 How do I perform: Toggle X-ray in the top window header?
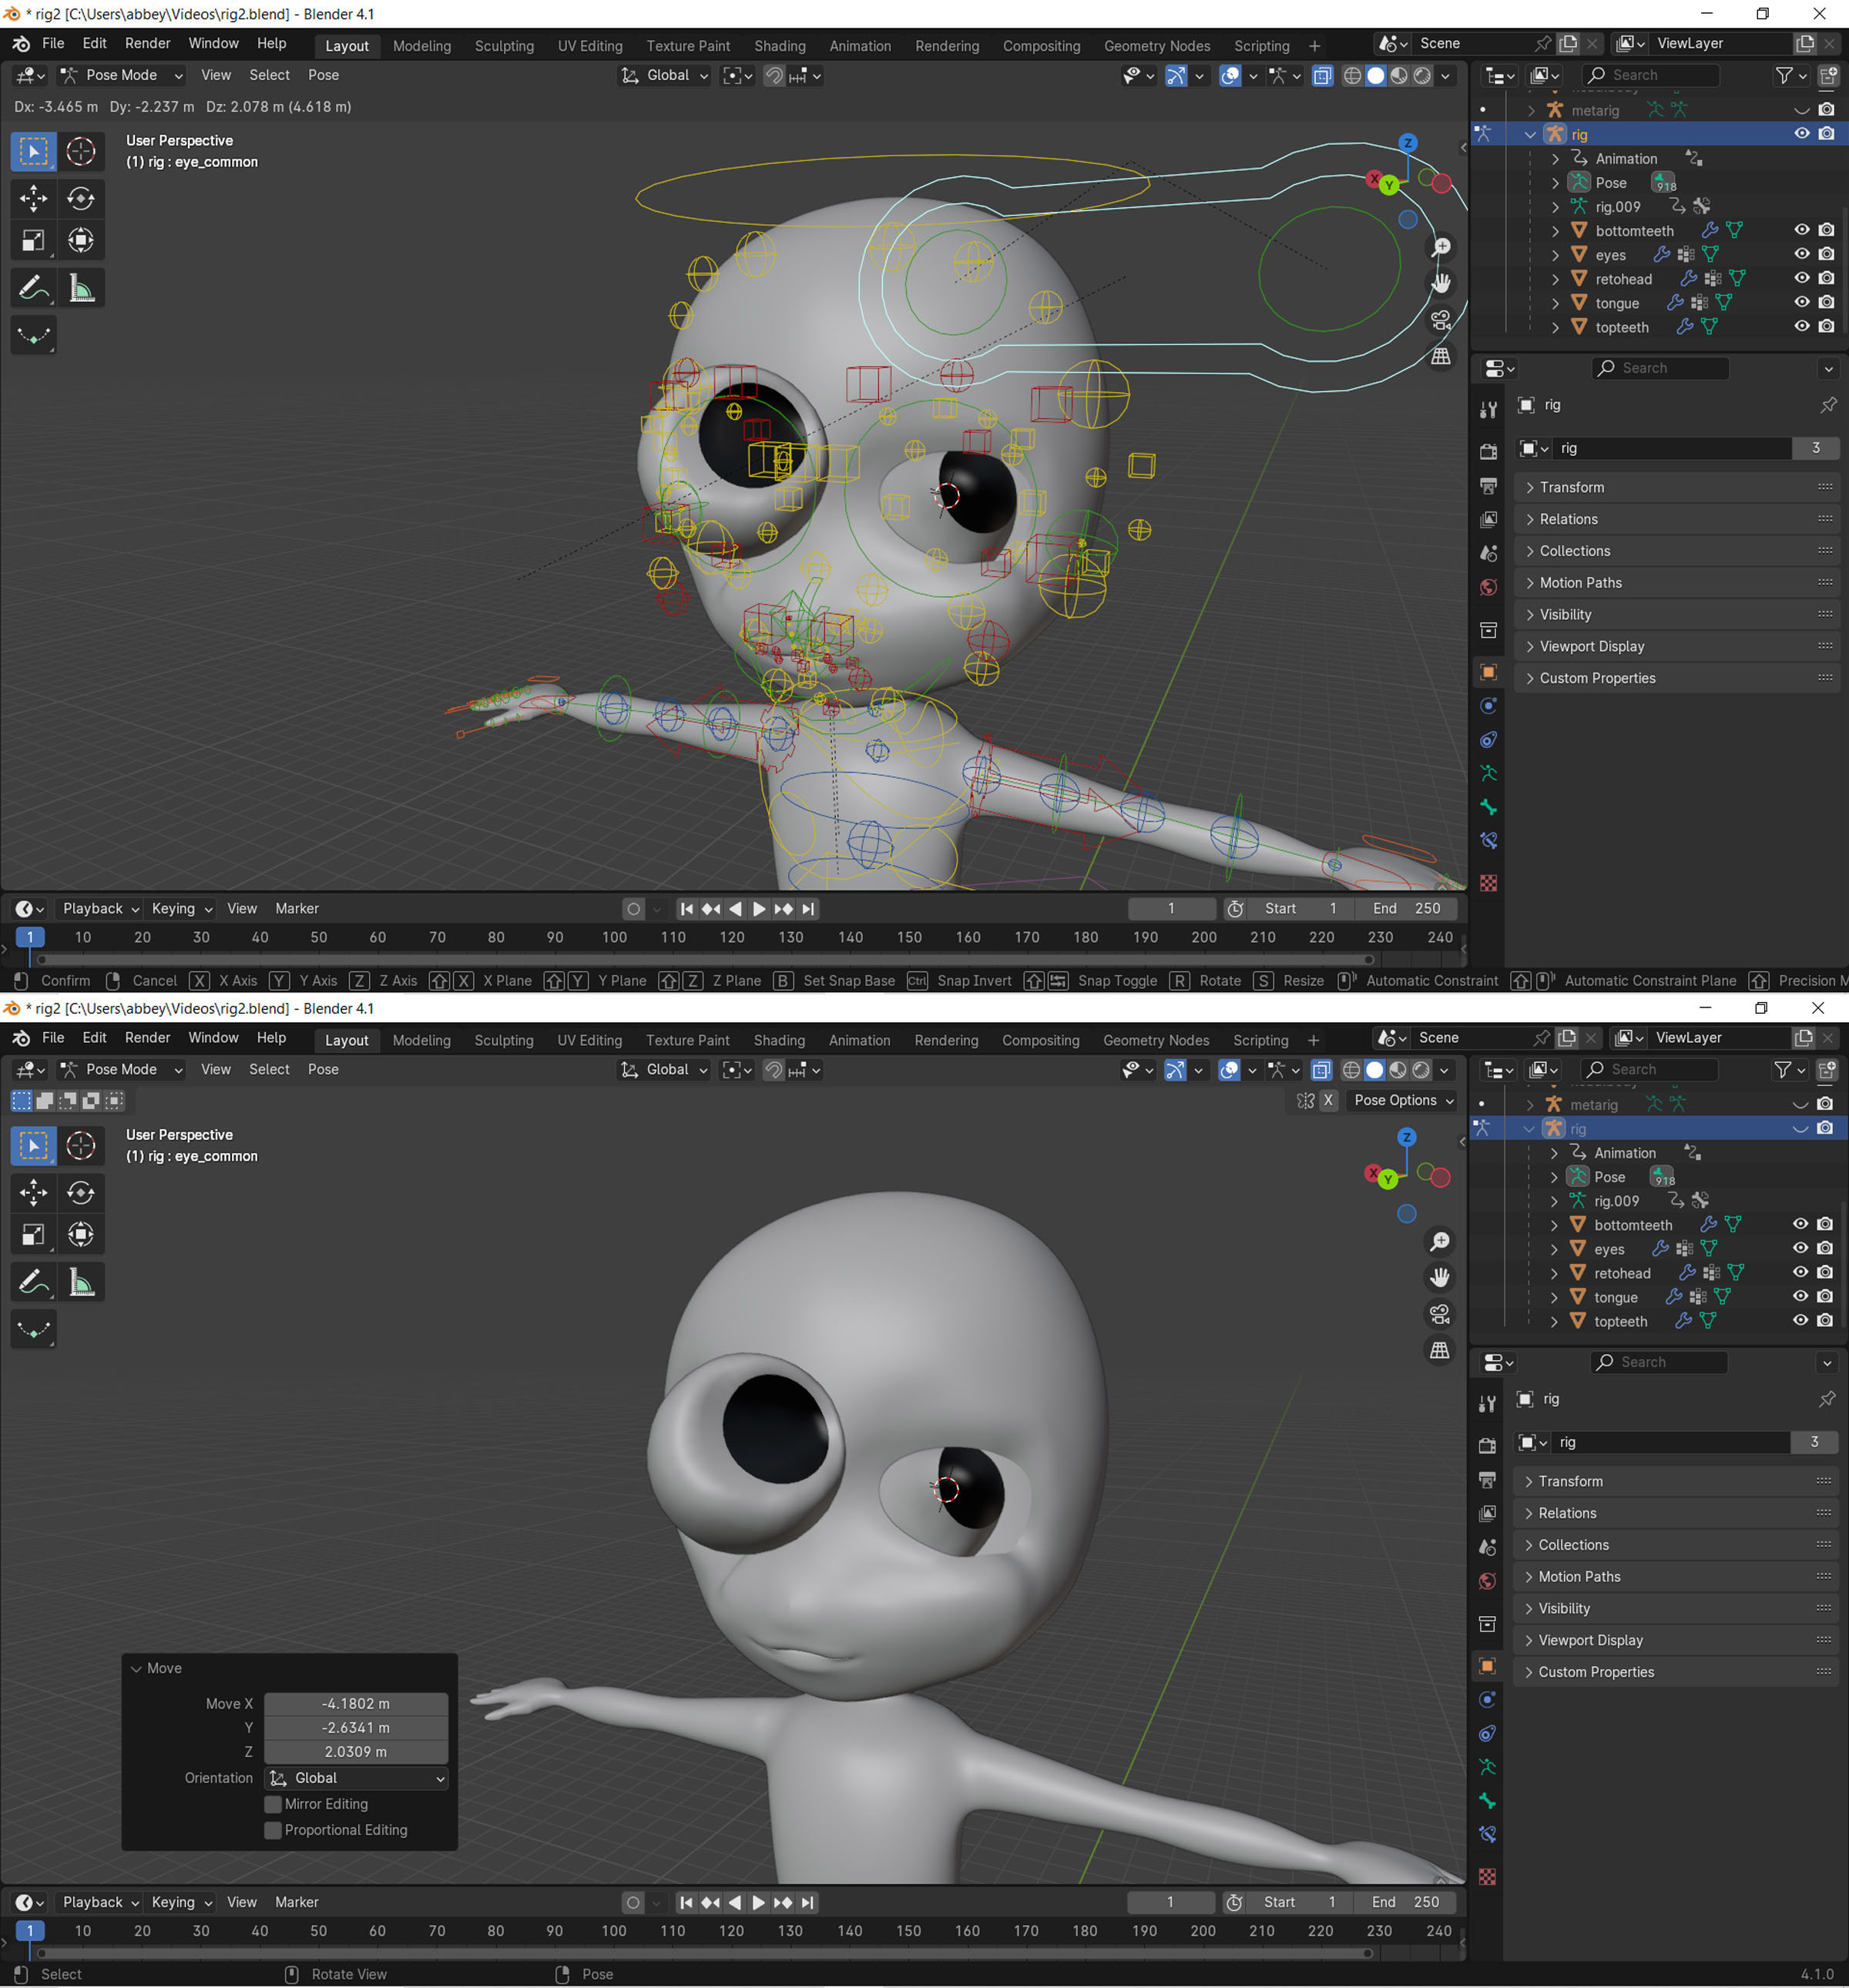pyautogui.click(x=1322, y=76)
